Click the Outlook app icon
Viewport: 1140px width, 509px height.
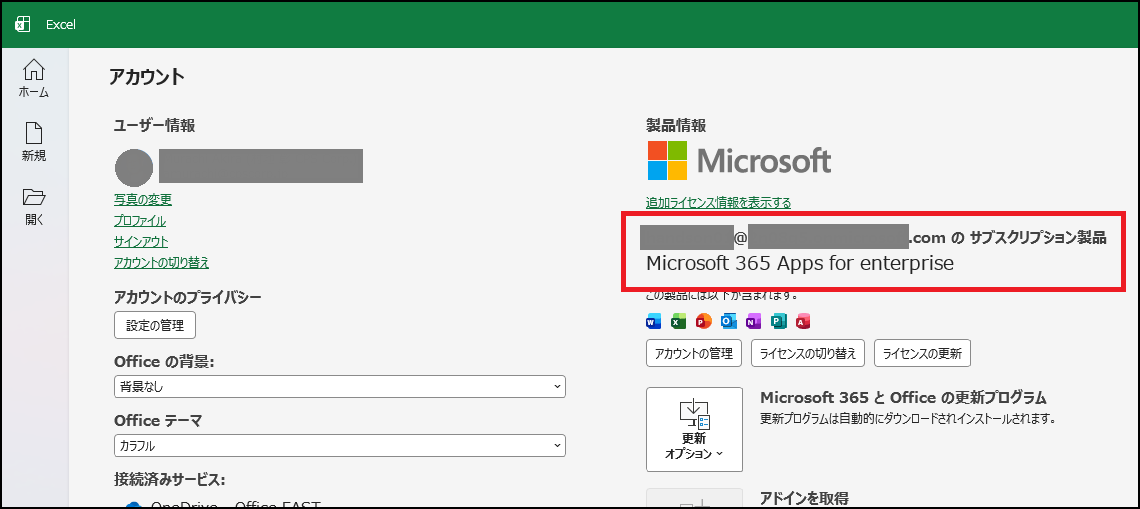click(728, 321)
